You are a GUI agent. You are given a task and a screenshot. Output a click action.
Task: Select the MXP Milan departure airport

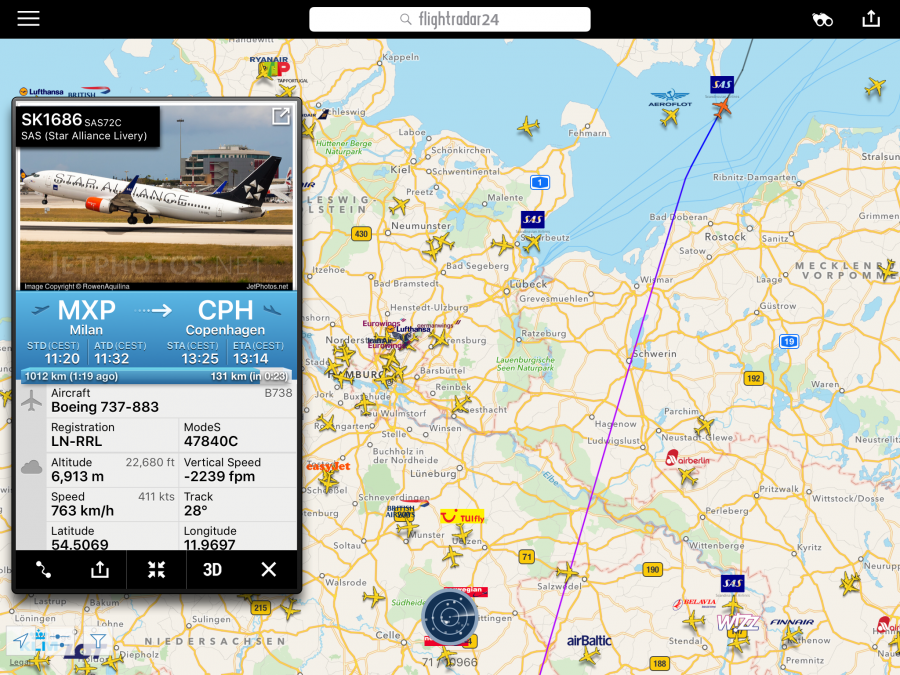click(86, 317)
